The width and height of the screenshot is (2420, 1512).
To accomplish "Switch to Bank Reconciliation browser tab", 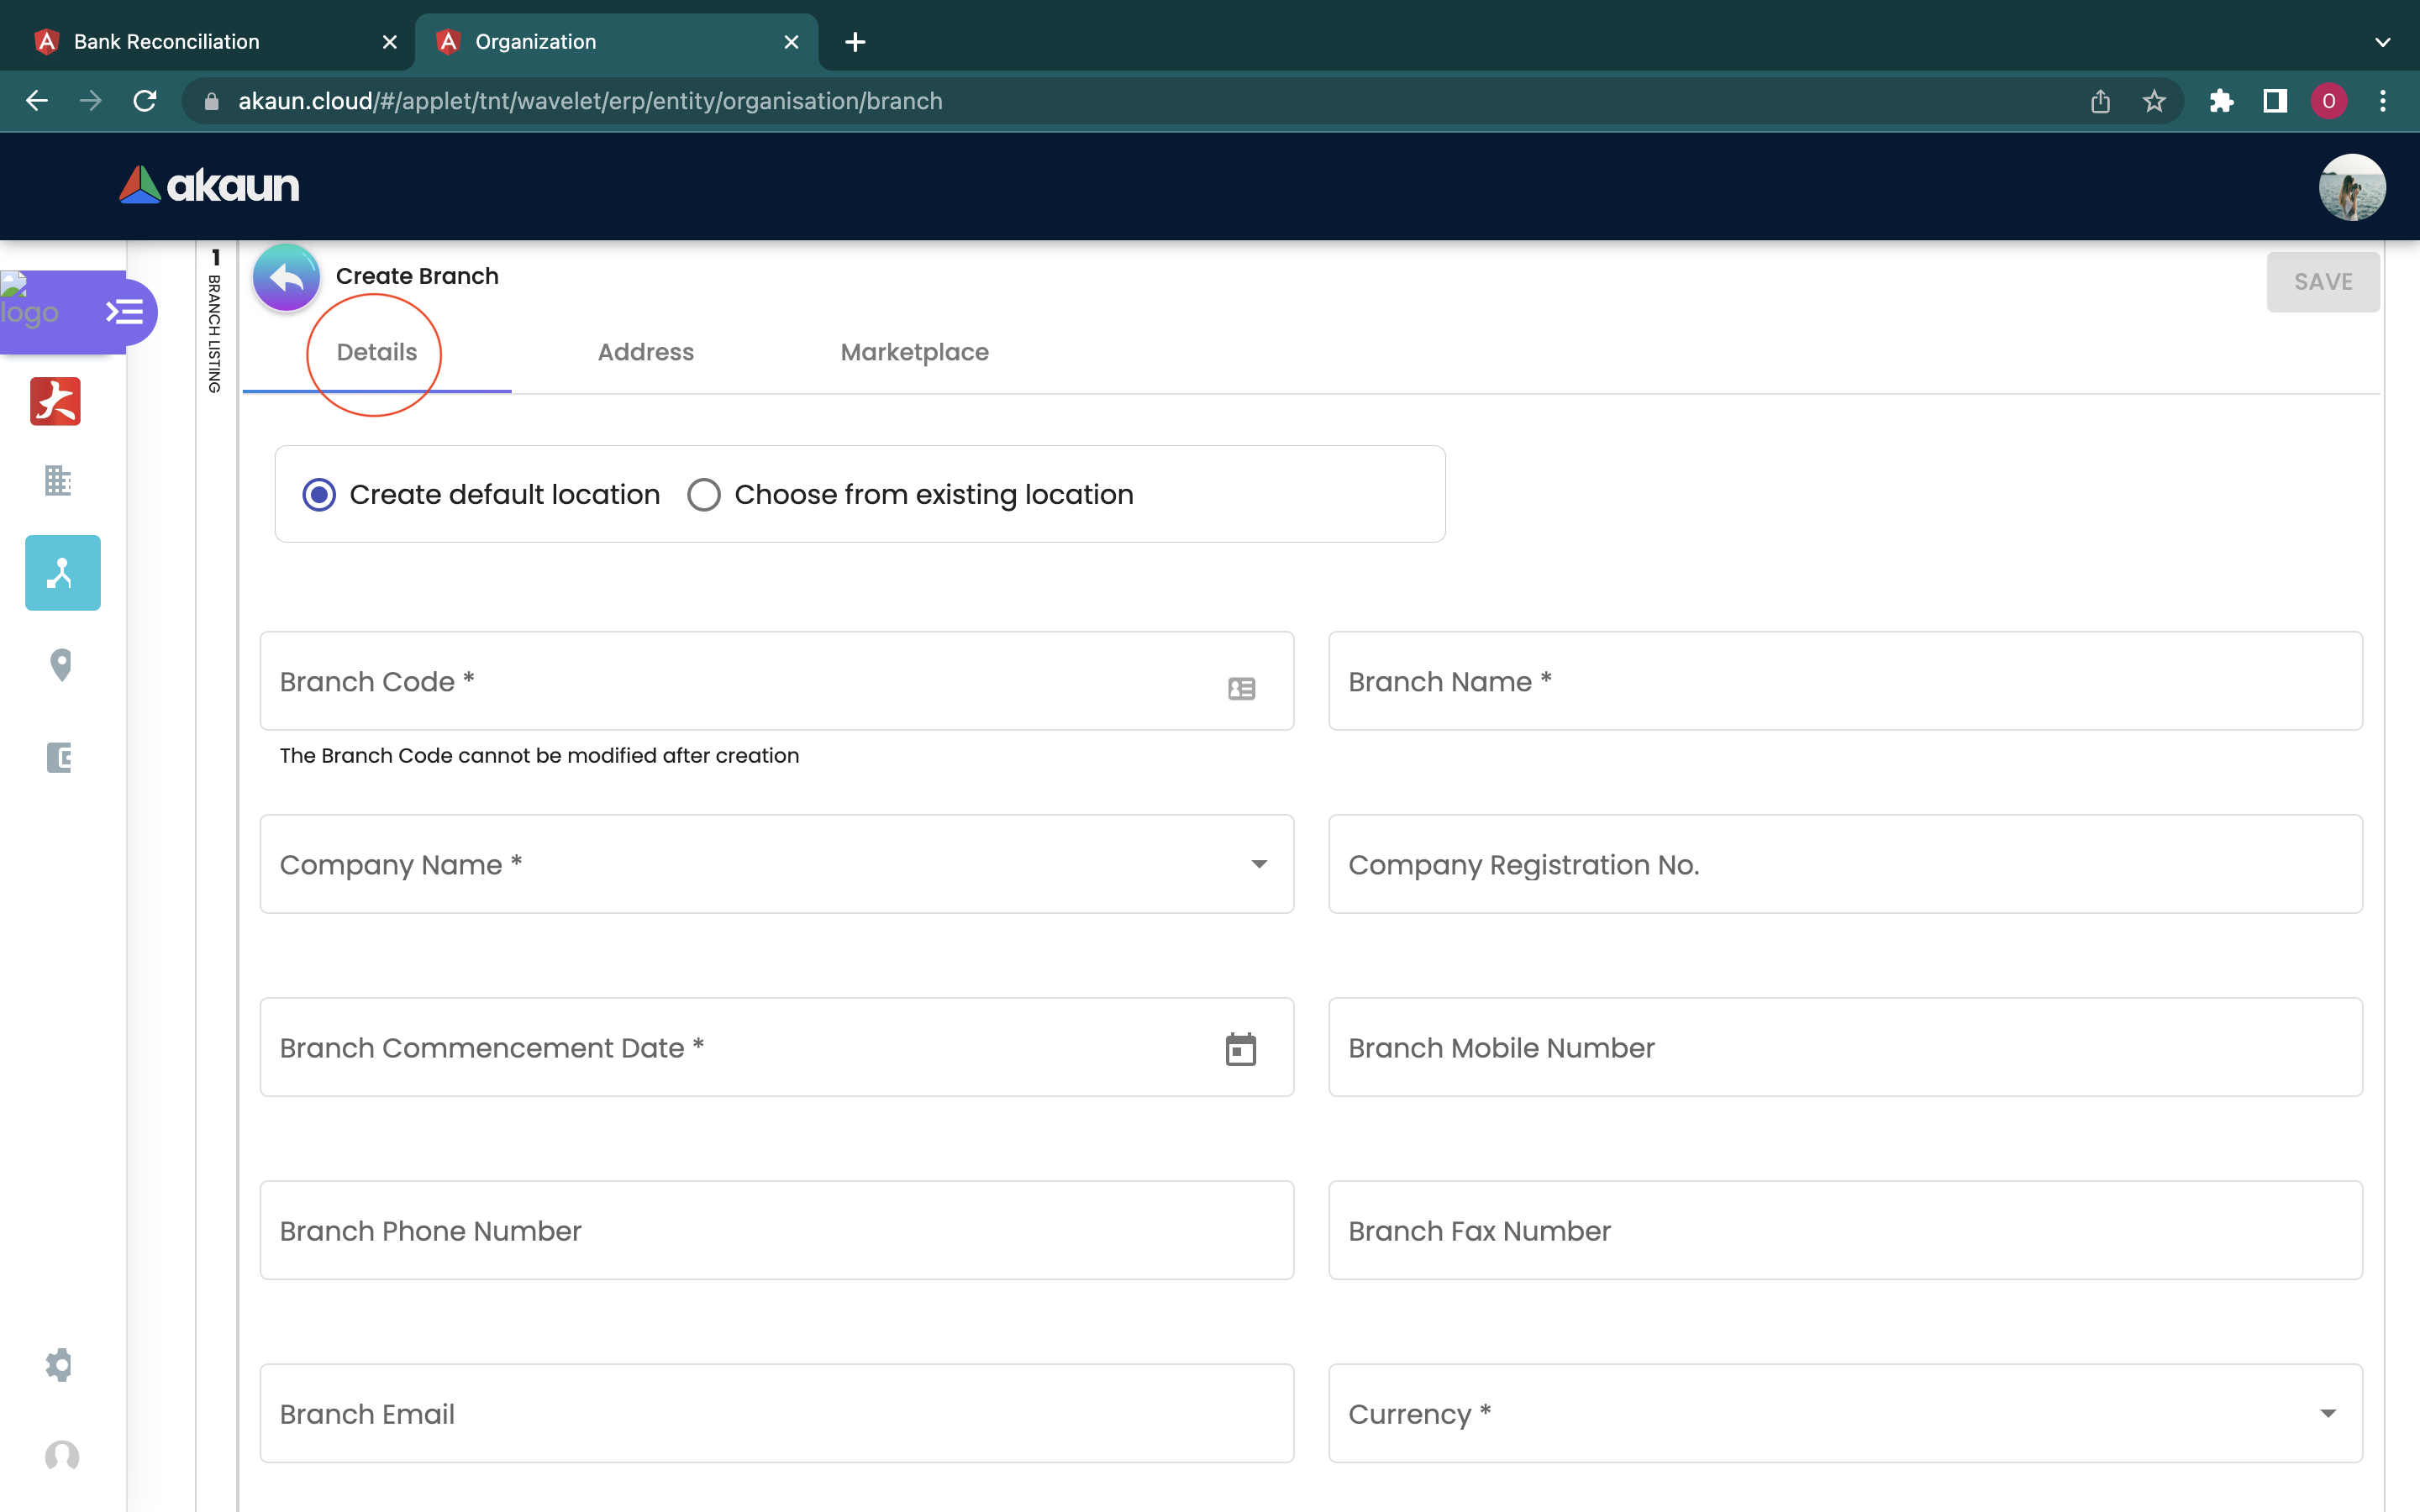I will (167, 42).
